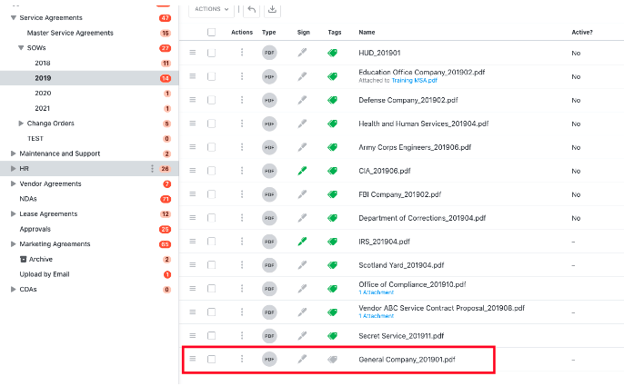This screenshot has height=386, width=624.
Task: Open the Training MSA.pdf link
Action: (414, 80)
